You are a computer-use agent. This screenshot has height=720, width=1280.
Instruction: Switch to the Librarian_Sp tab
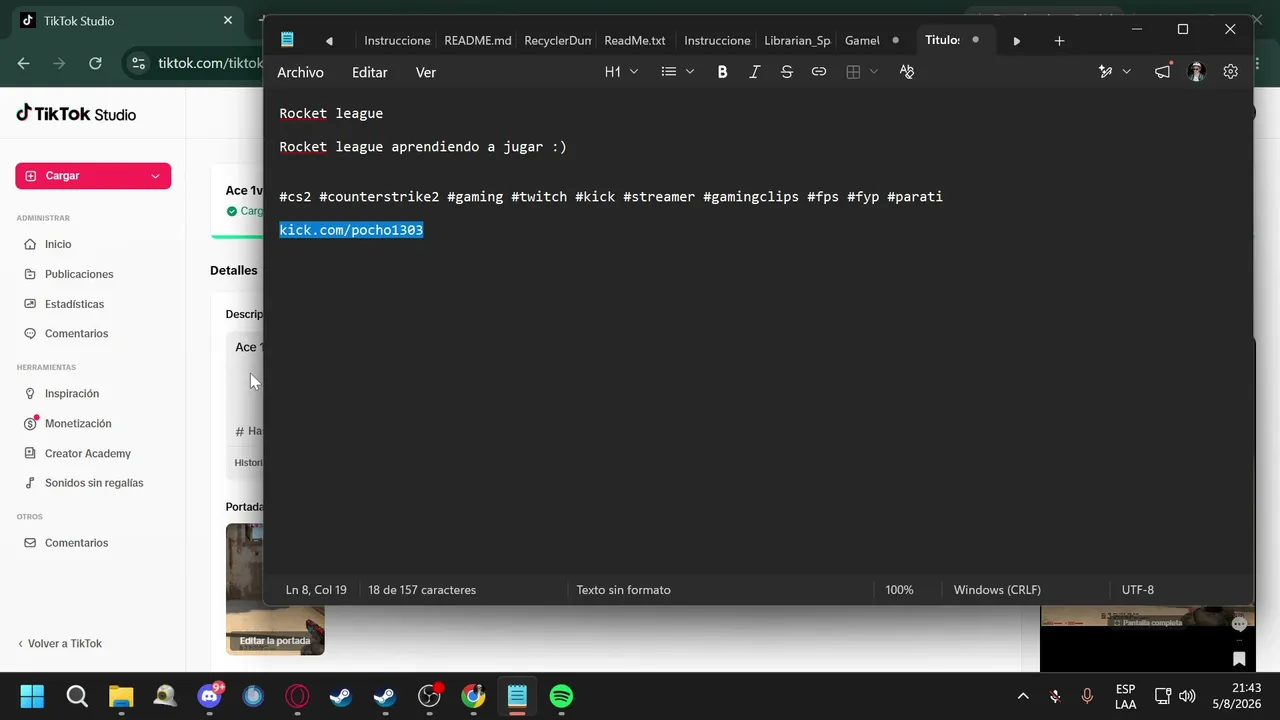click(x=797, y=41)
